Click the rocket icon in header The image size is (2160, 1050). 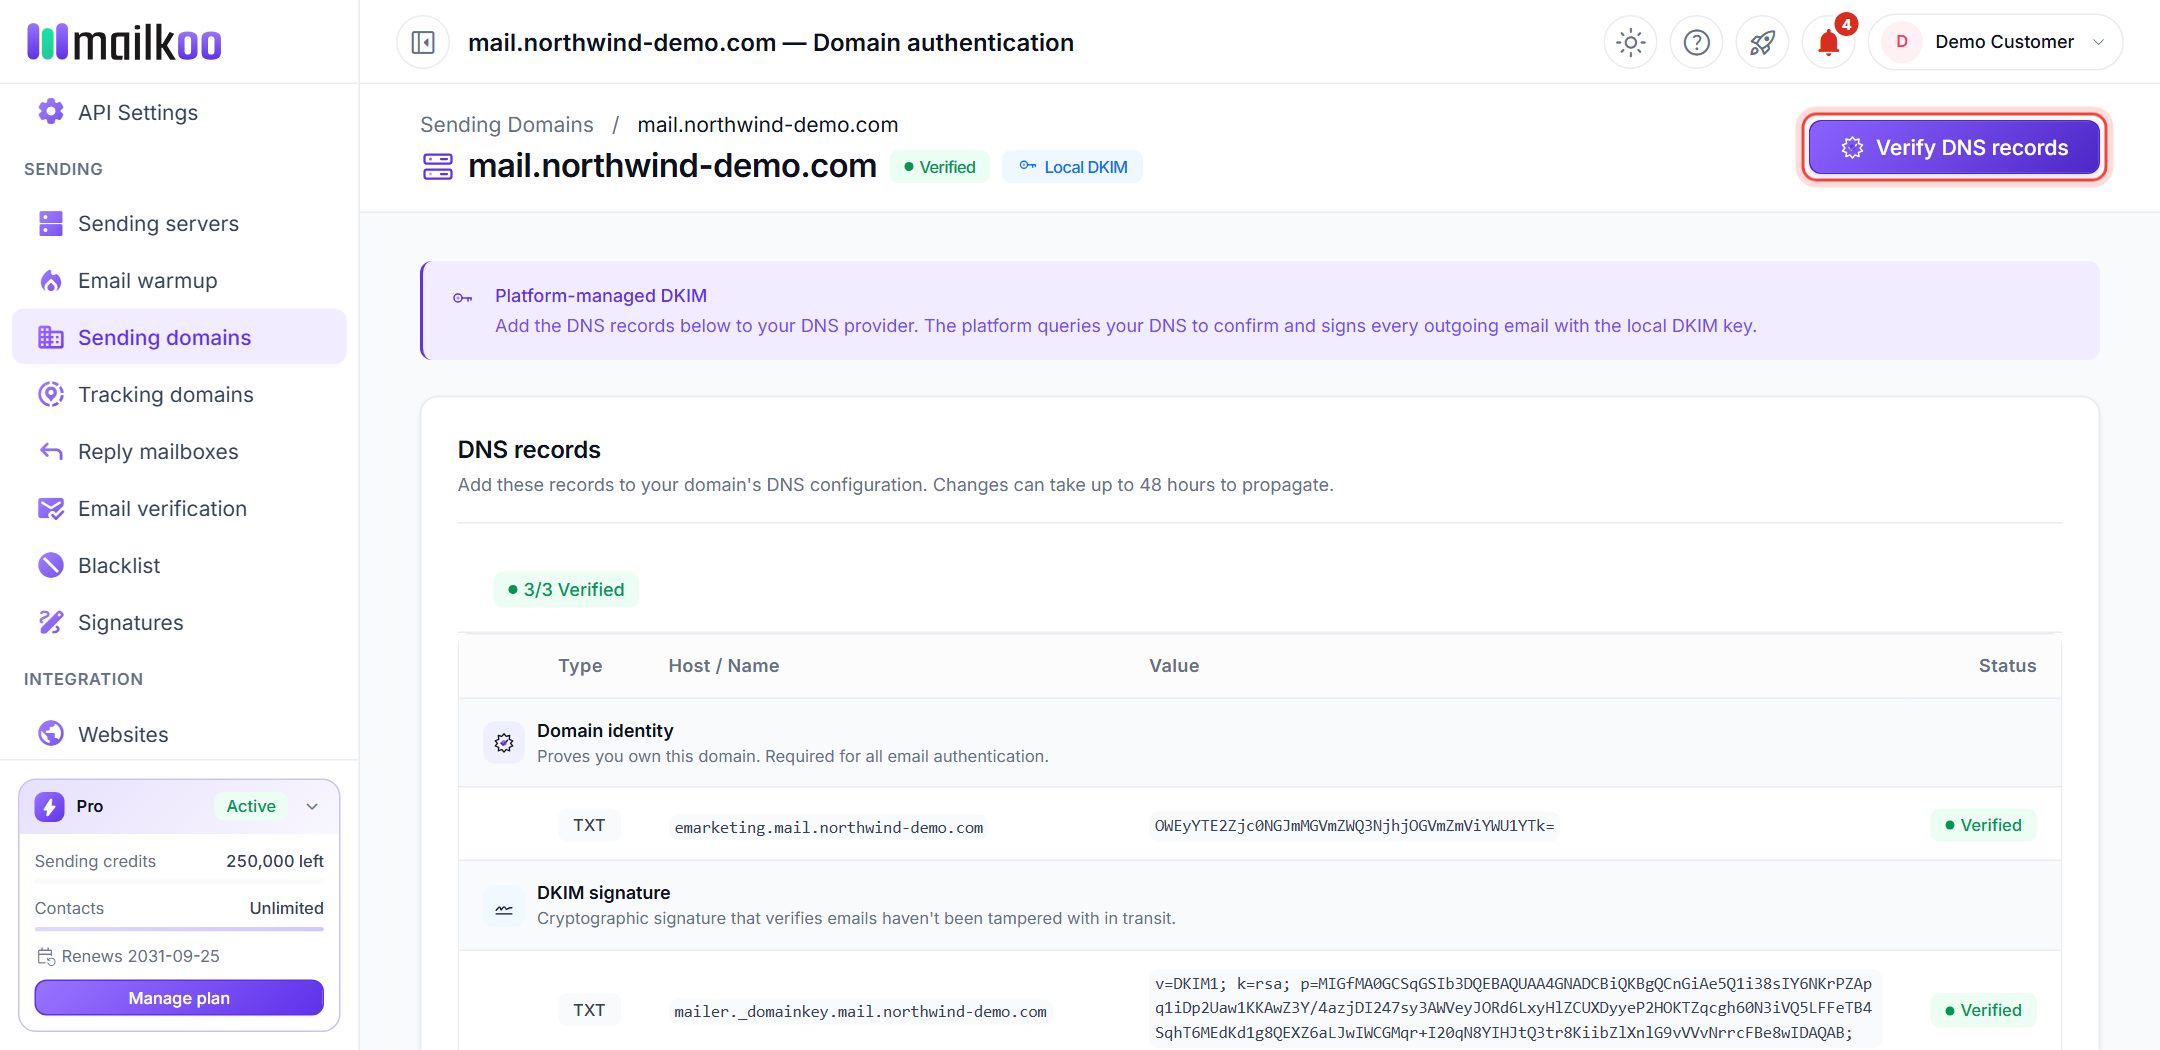(x=1762, y=42)
